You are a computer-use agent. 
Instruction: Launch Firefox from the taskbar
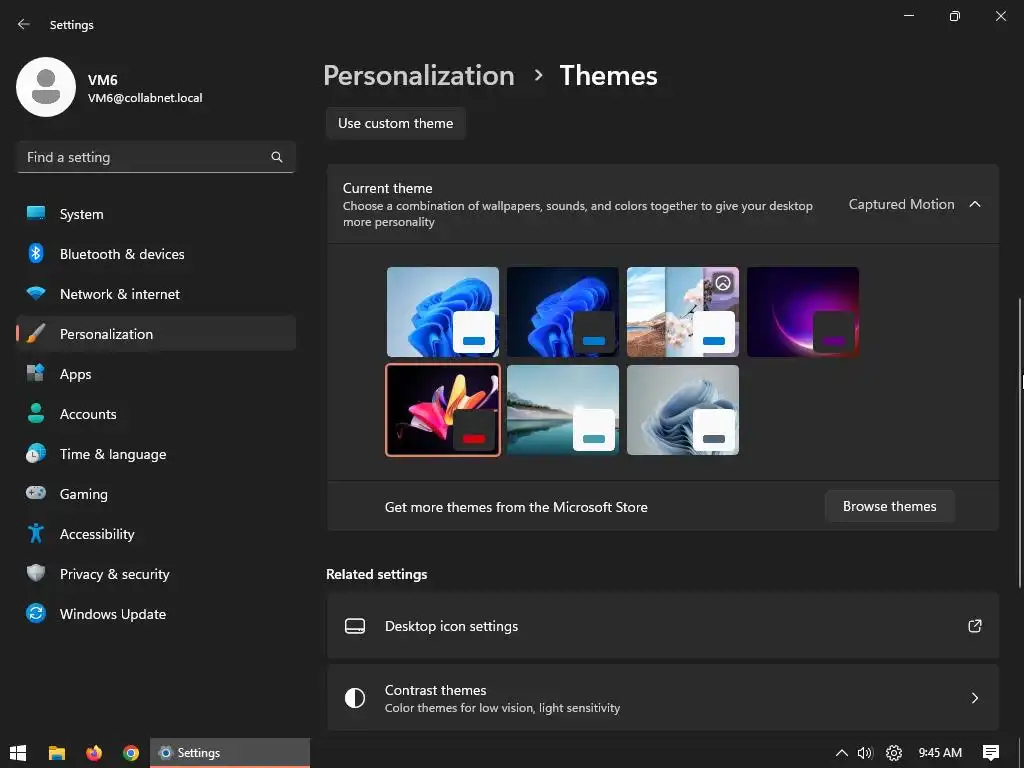tap(94, 752)
